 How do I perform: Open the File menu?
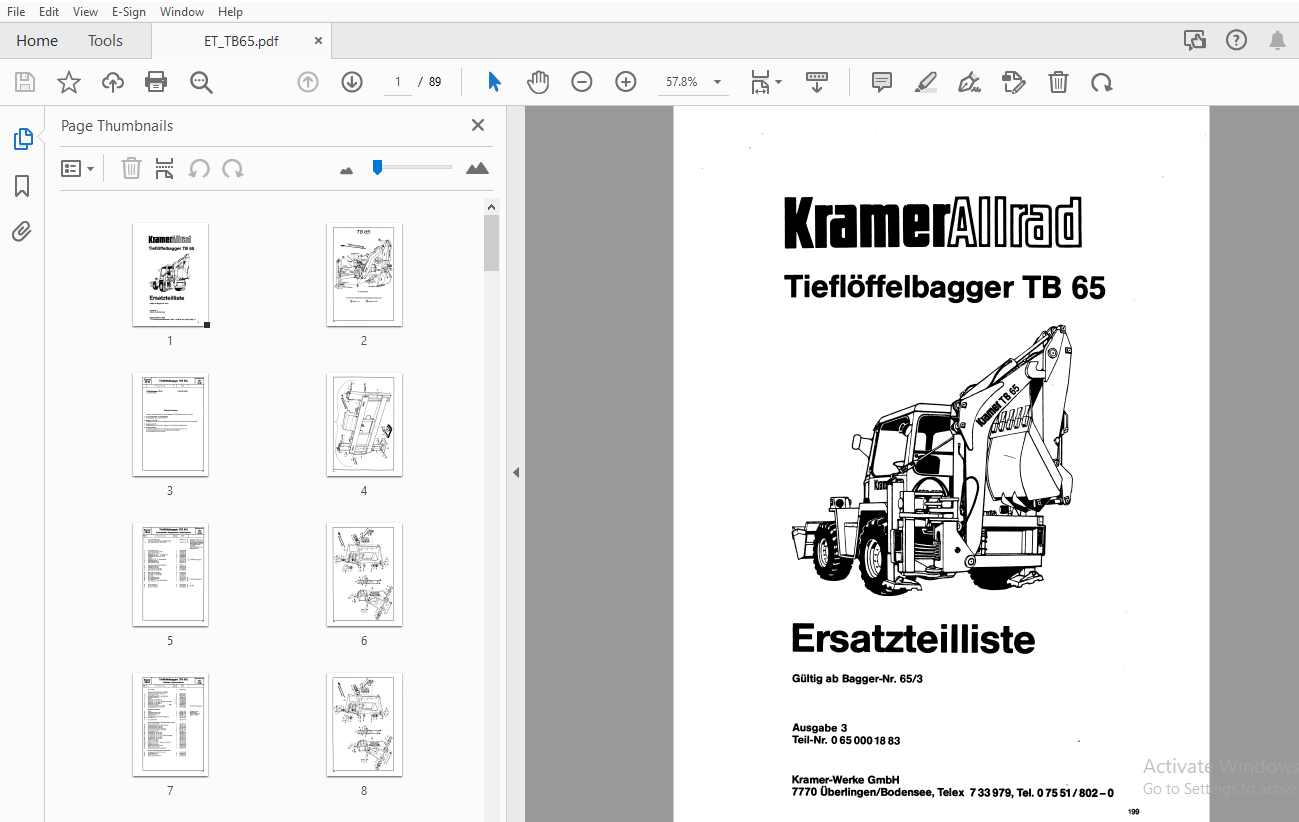16,12
